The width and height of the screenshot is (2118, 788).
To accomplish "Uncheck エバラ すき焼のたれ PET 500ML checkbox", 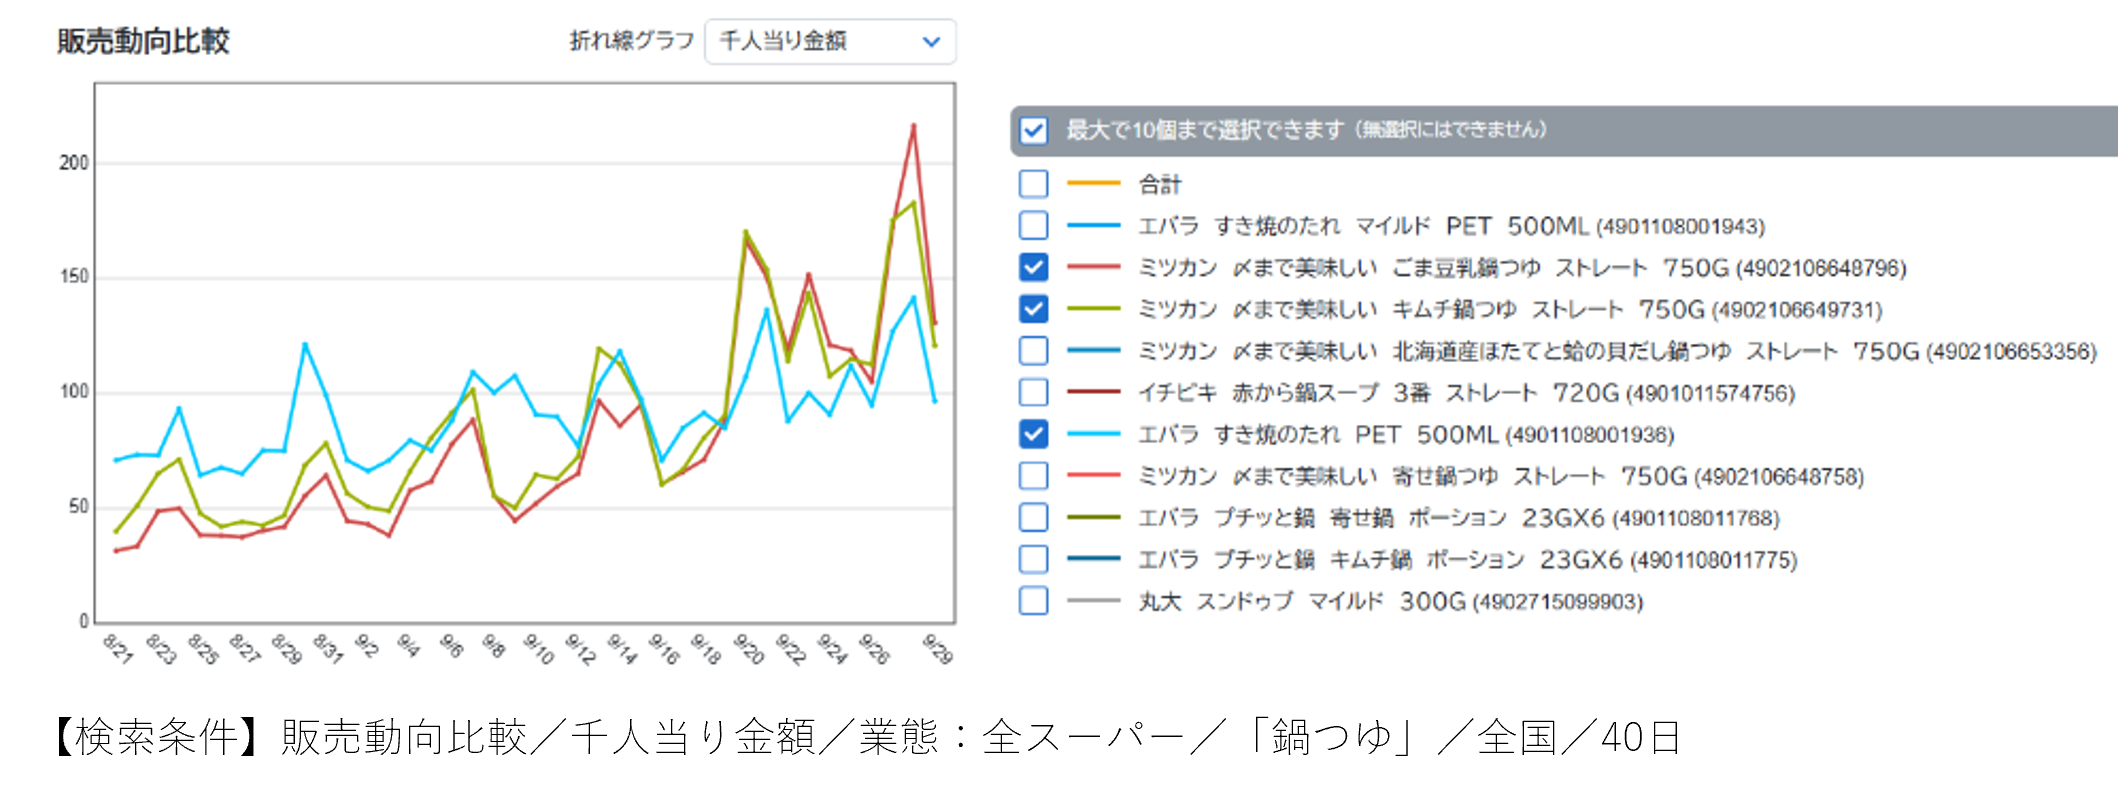I will click(x=1033, y=434).
